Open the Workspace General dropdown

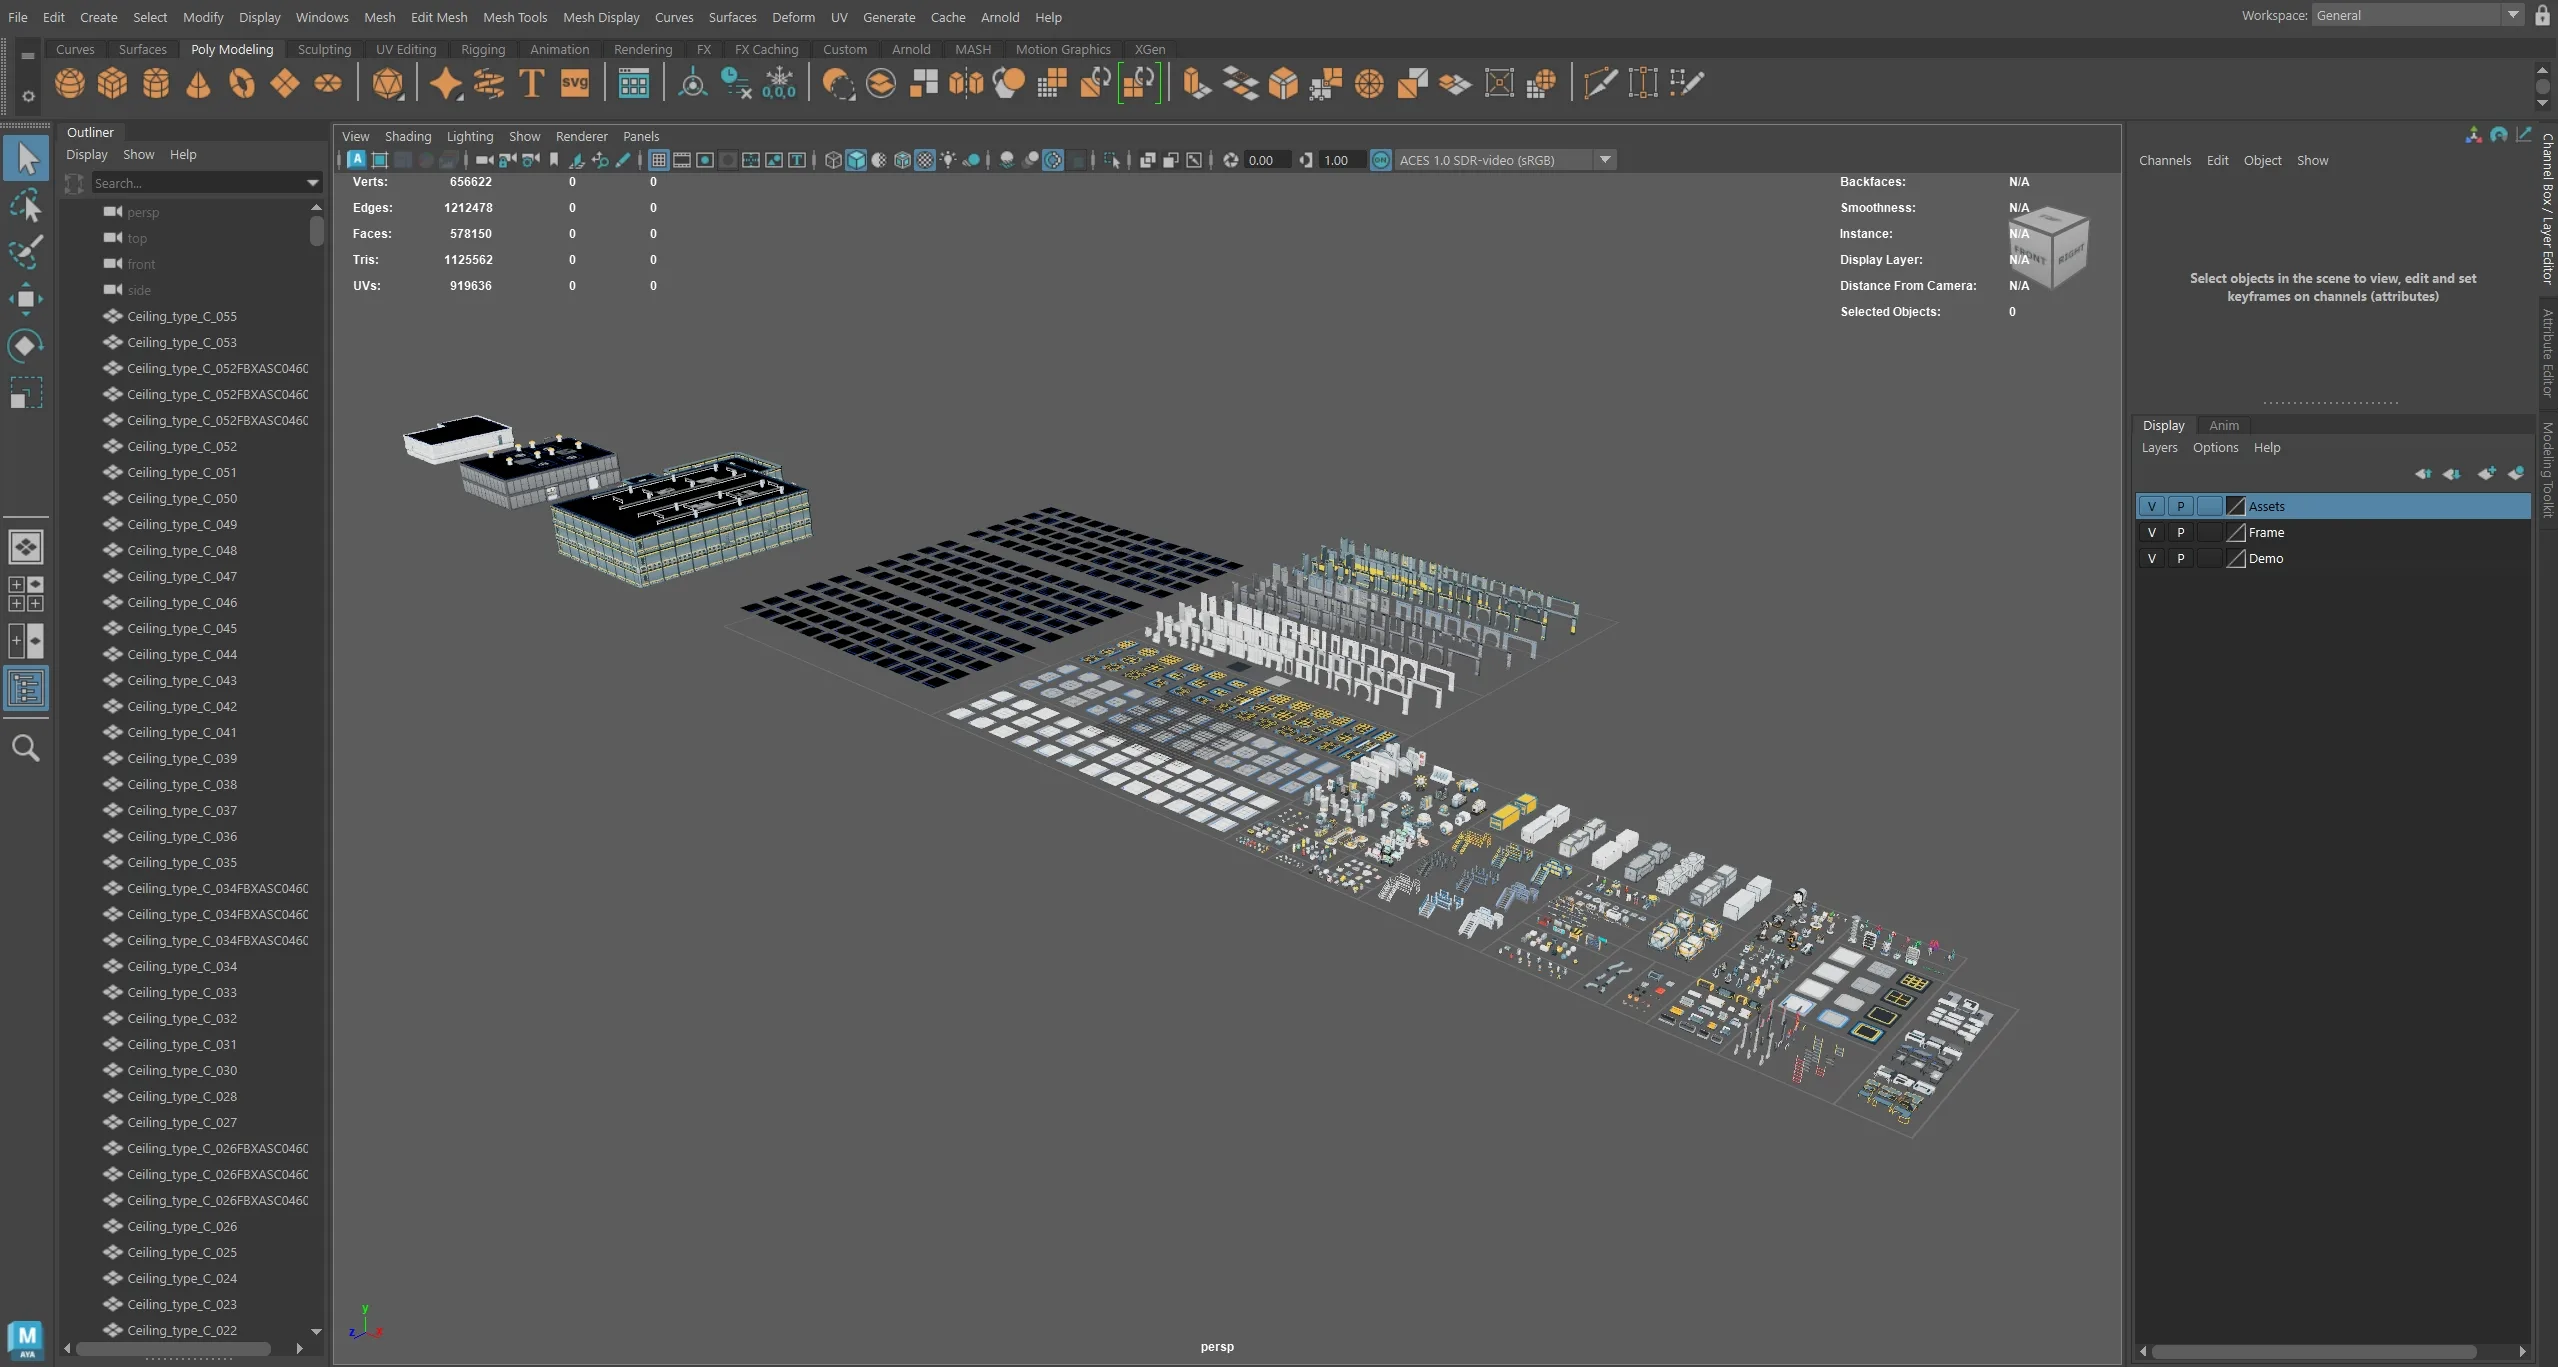(2512, 15)
